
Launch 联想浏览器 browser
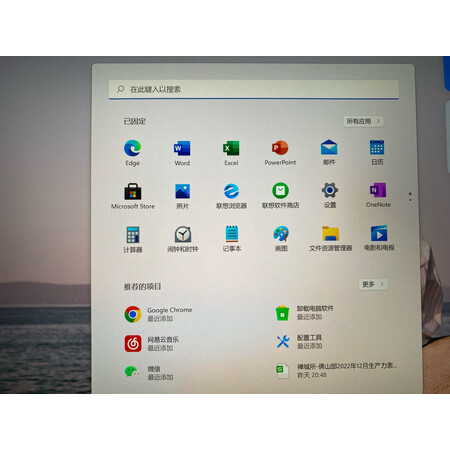231,196
